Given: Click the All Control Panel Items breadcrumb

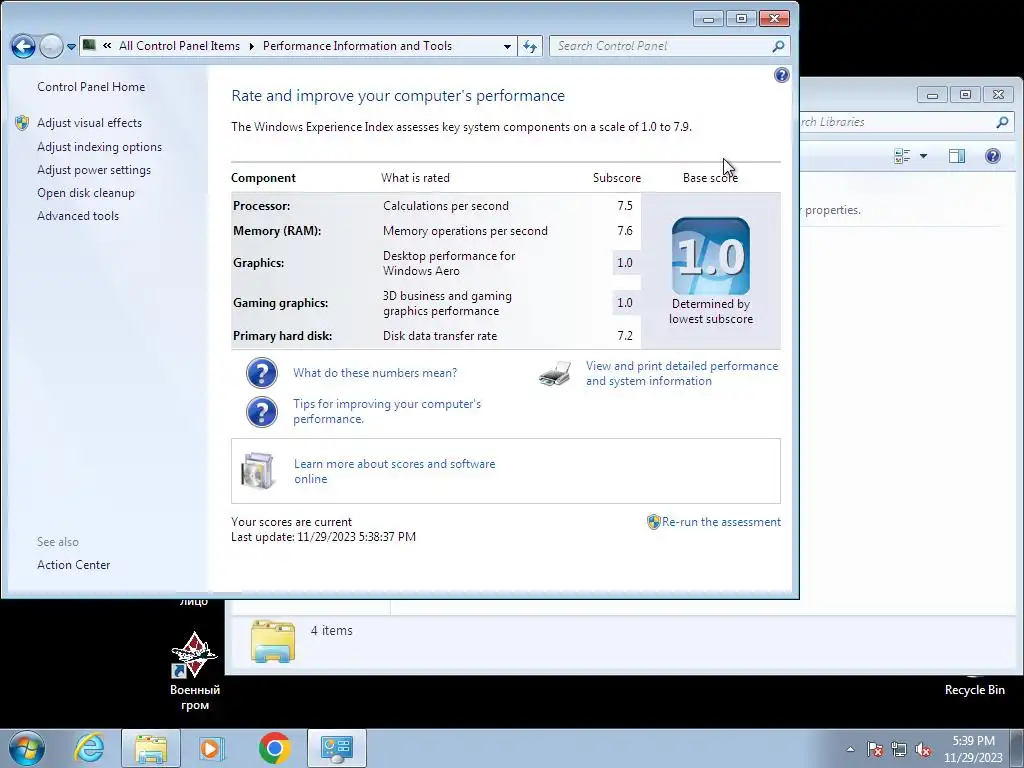Looking at the screenshot, I should (179, 46).
